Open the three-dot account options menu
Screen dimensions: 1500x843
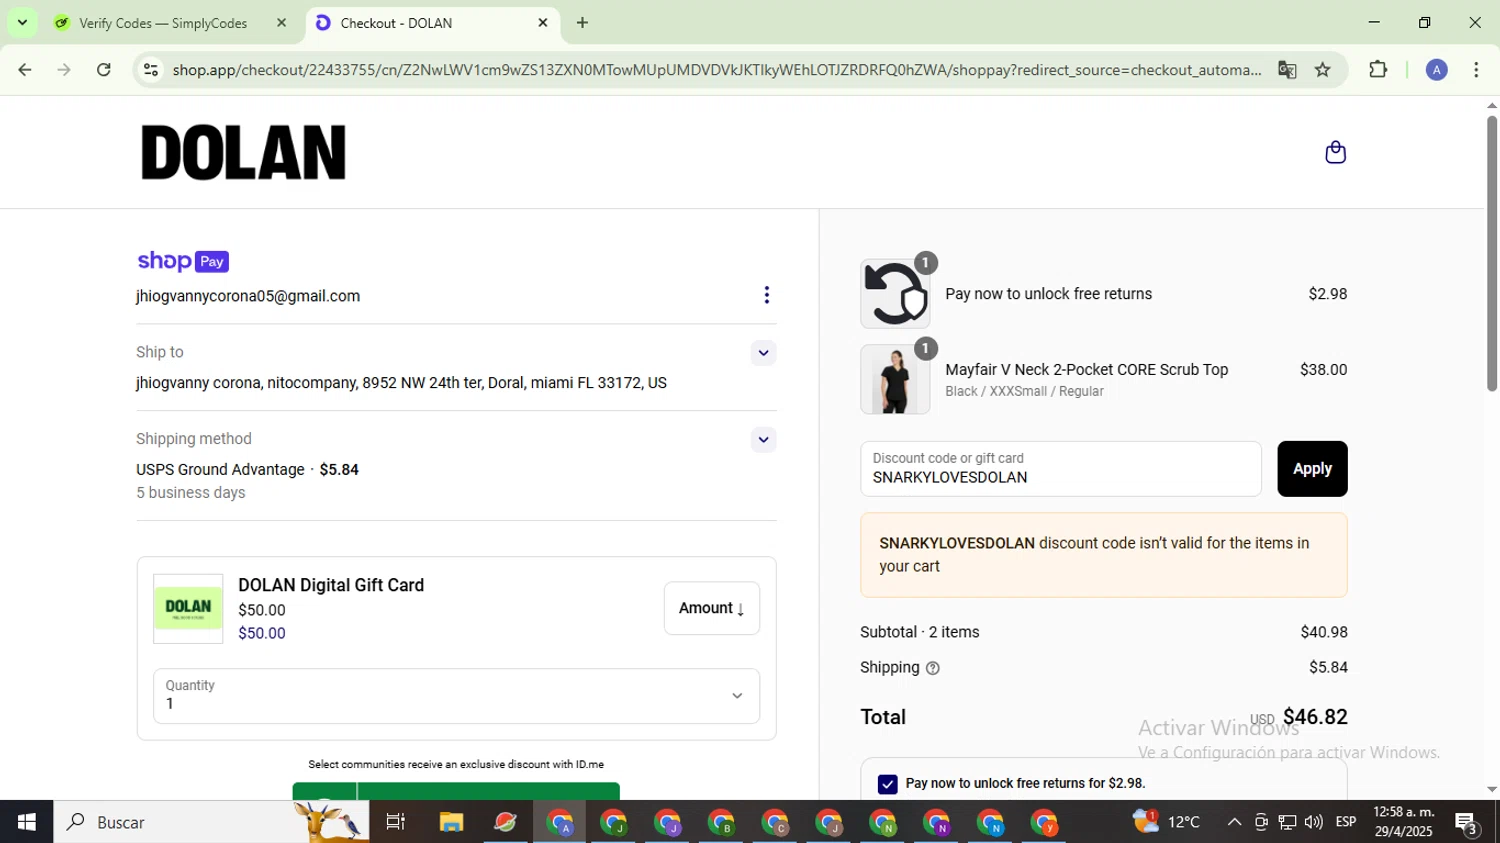[767, 295]
